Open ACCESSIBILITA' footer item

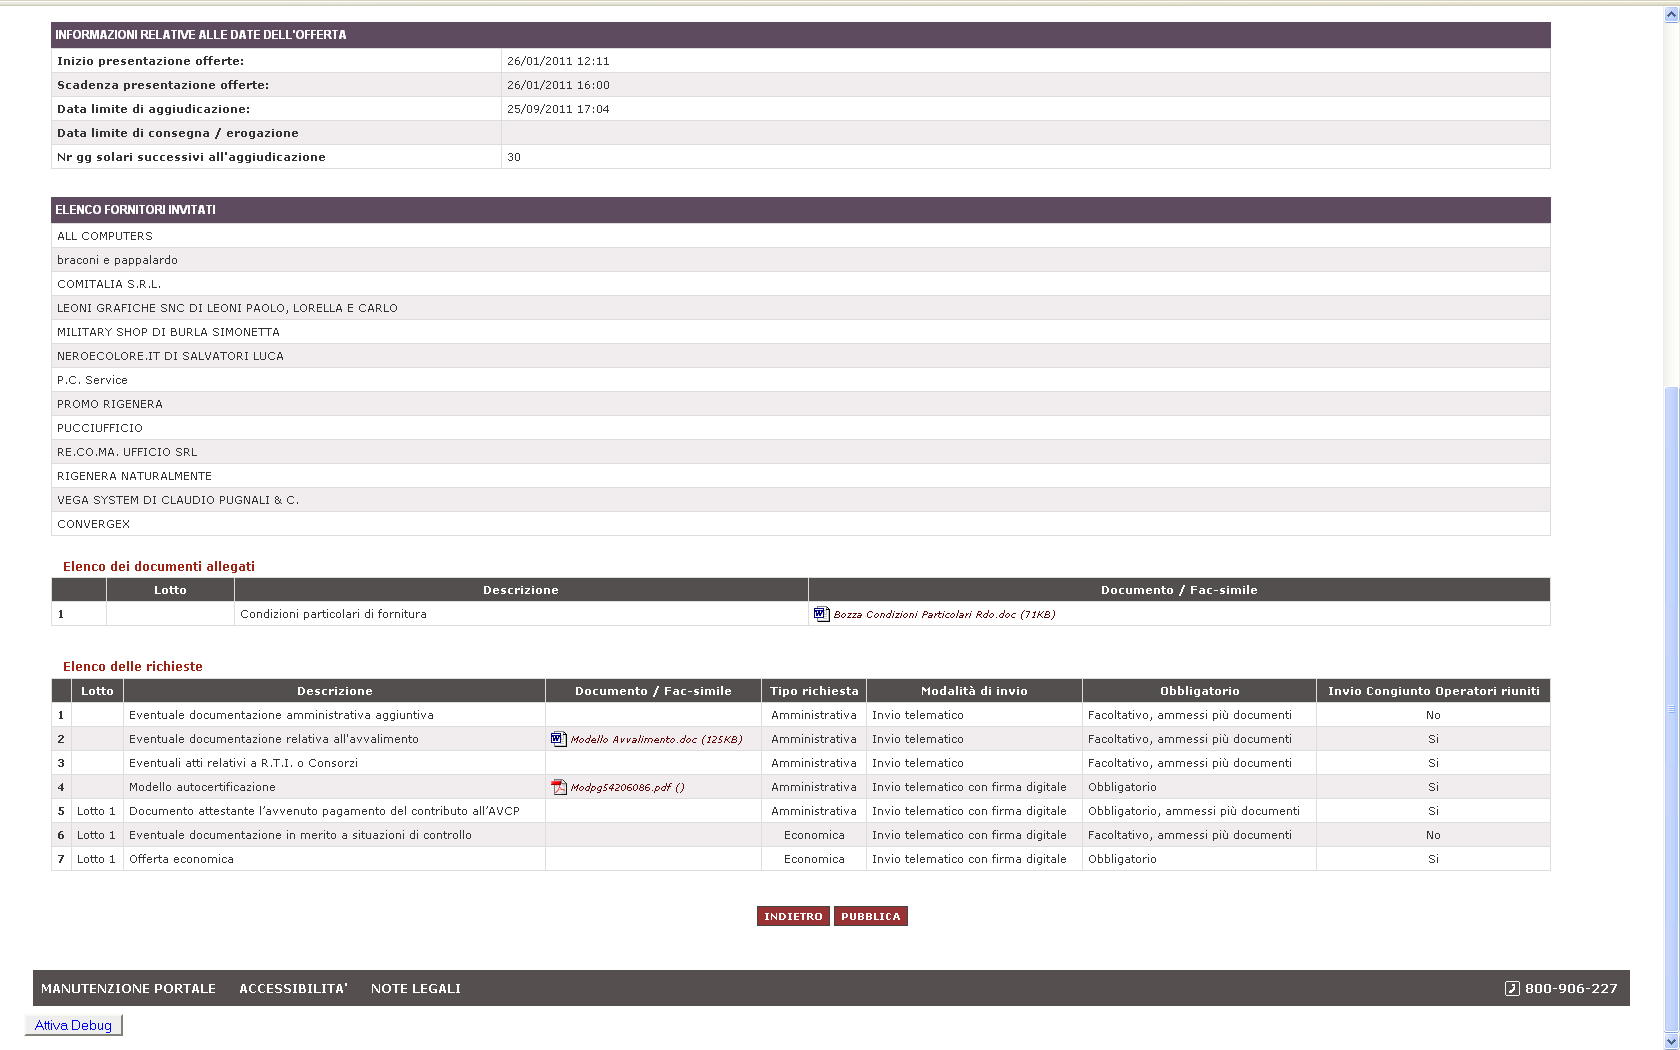point(293,988)
